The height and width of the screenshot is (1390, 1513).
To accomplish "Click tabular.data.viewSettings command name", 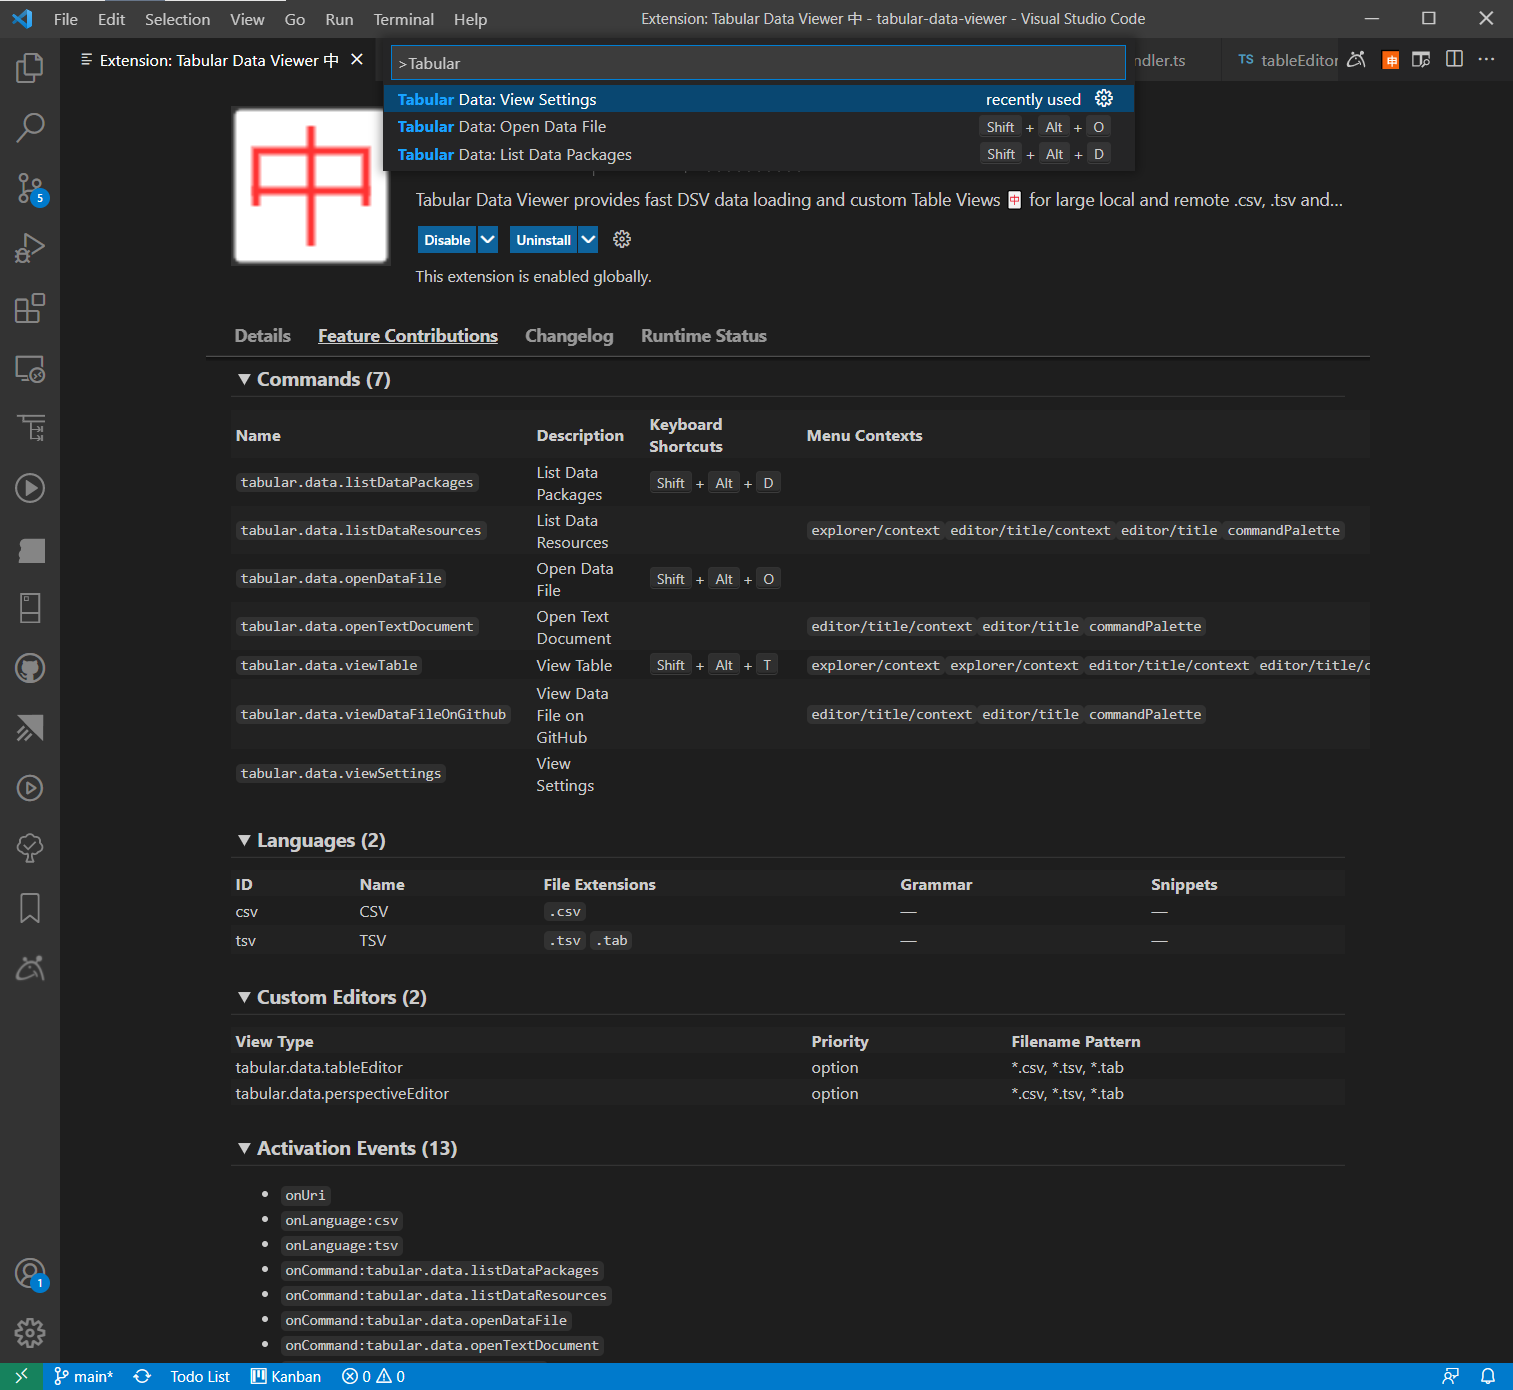I will point(341,773).
